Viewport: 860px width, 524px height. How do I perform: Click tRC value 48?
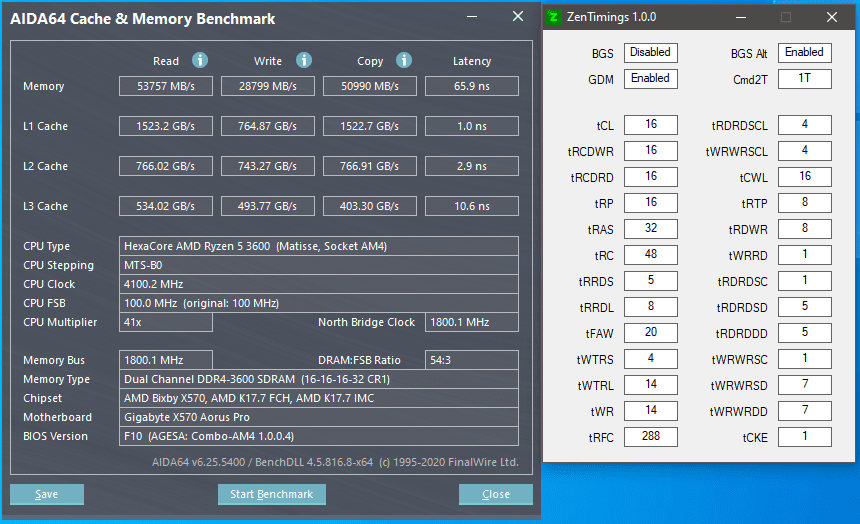pyautogui.click(x=650, y=255)
